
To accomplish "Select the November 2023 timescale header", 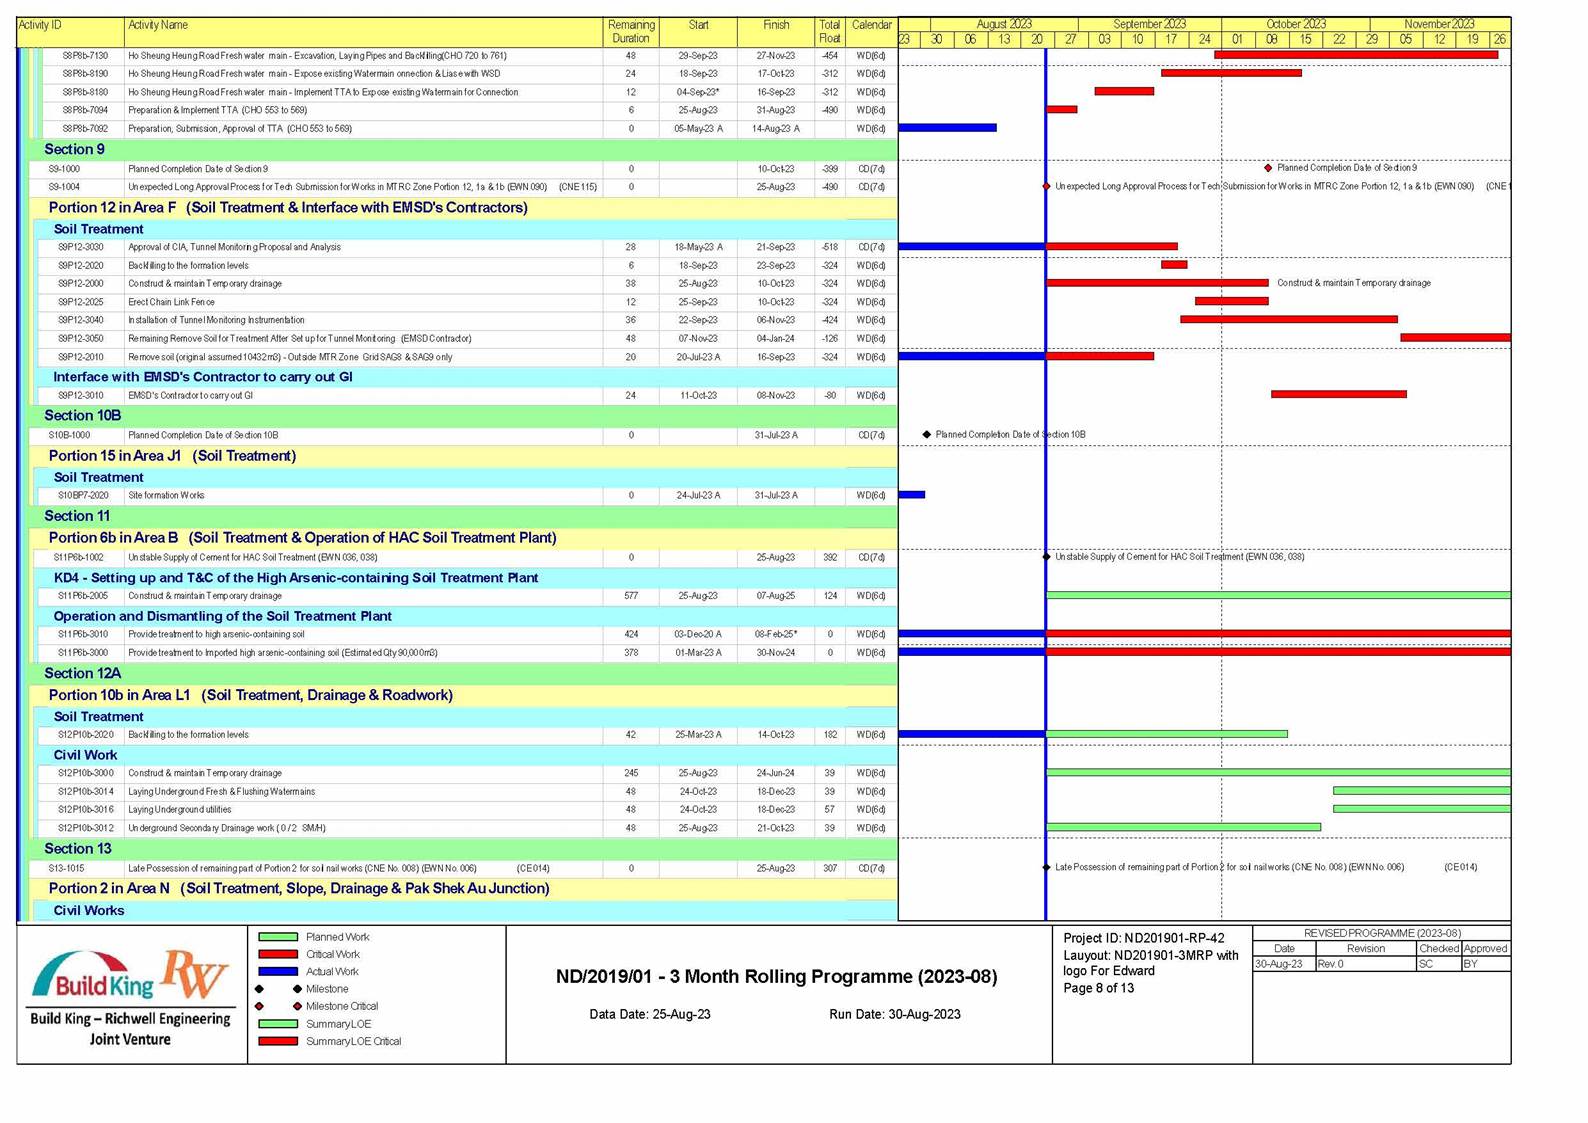I will click(1439, 24).
